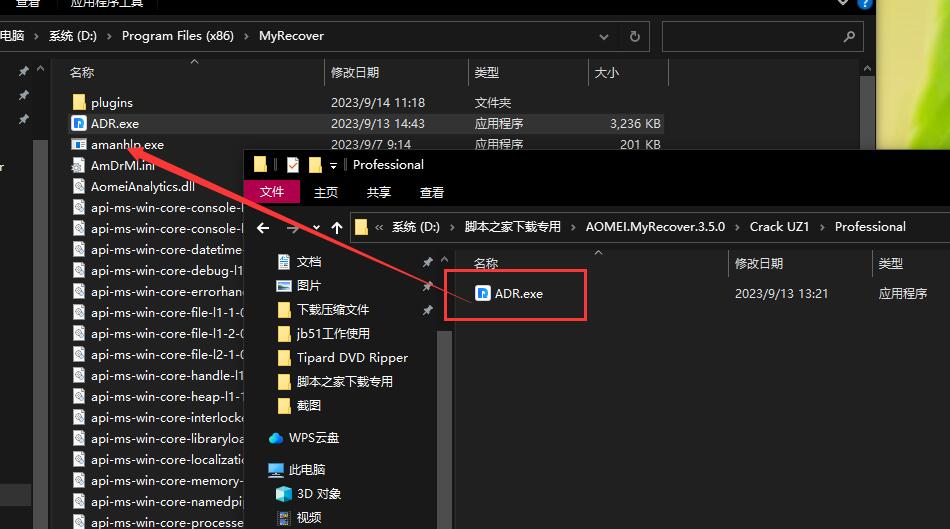
Task: Open recent locations dropdown in Professional window
Action: click(x=316, y=228)
